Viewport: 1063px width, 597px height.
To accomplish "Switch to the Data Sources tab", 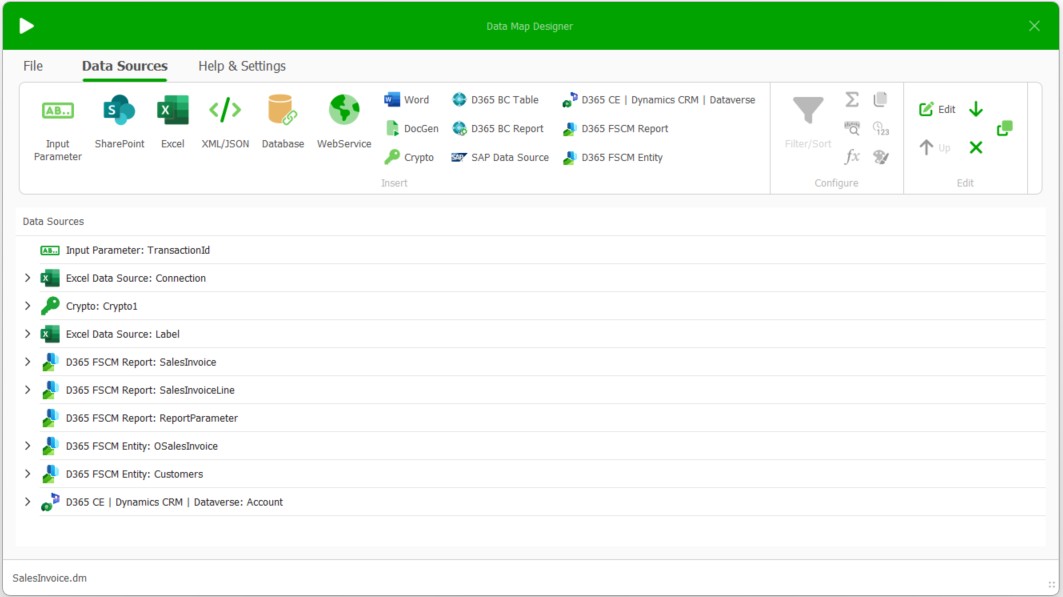I will (124, 65).
